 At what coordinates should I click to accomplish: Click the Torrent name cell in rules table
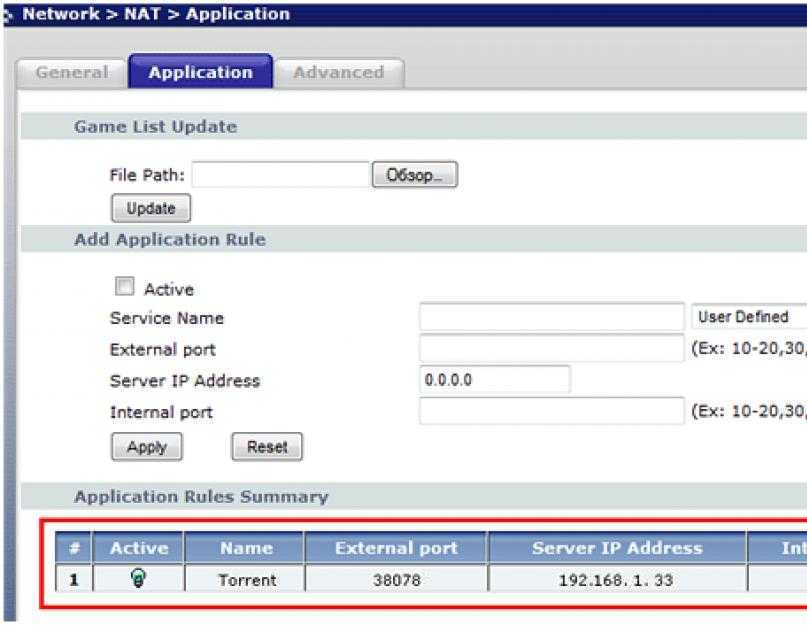coord(245,580)
